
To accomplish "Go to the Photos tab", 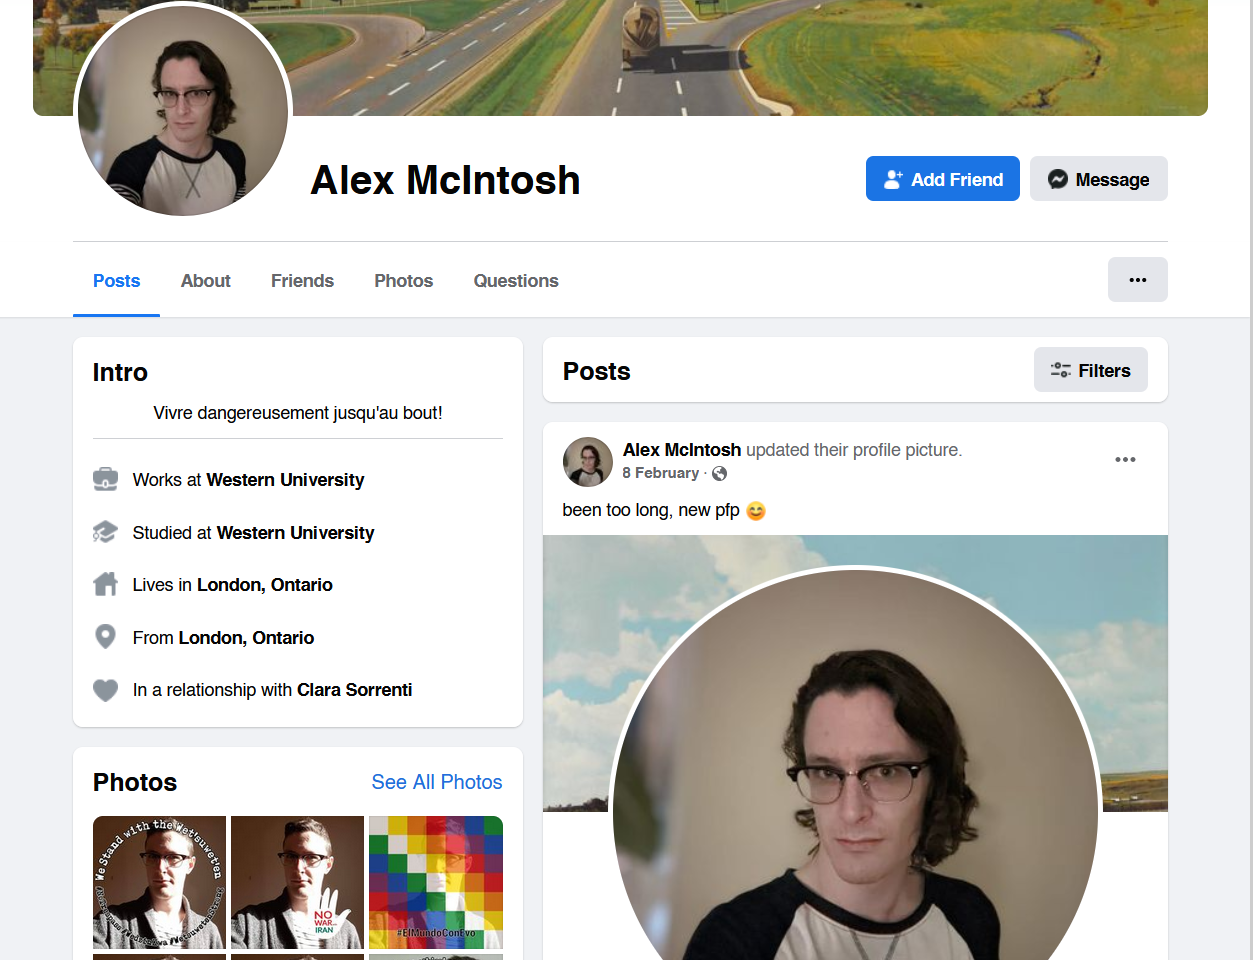I will 403,281.
